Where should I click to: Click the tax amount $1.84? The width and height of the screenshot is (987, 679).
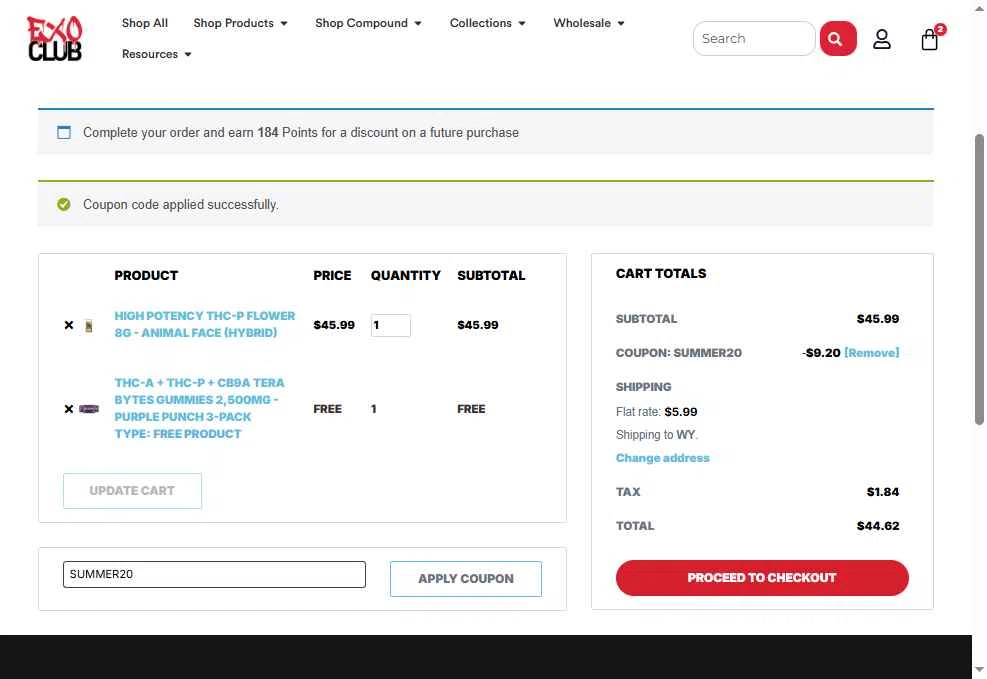click(883, 492)
